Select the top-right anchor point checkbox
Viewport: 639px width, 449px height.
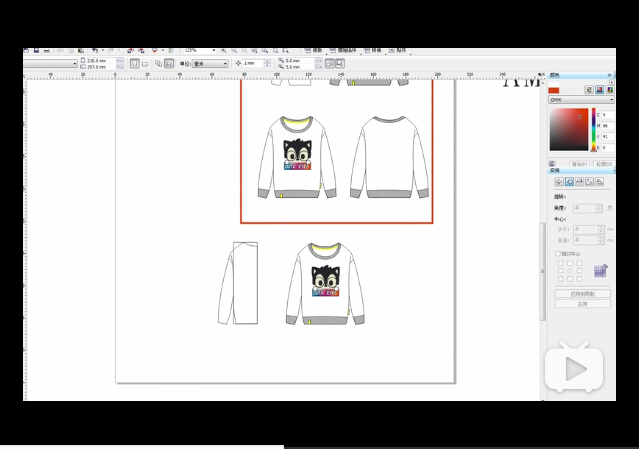coord(579,263)
